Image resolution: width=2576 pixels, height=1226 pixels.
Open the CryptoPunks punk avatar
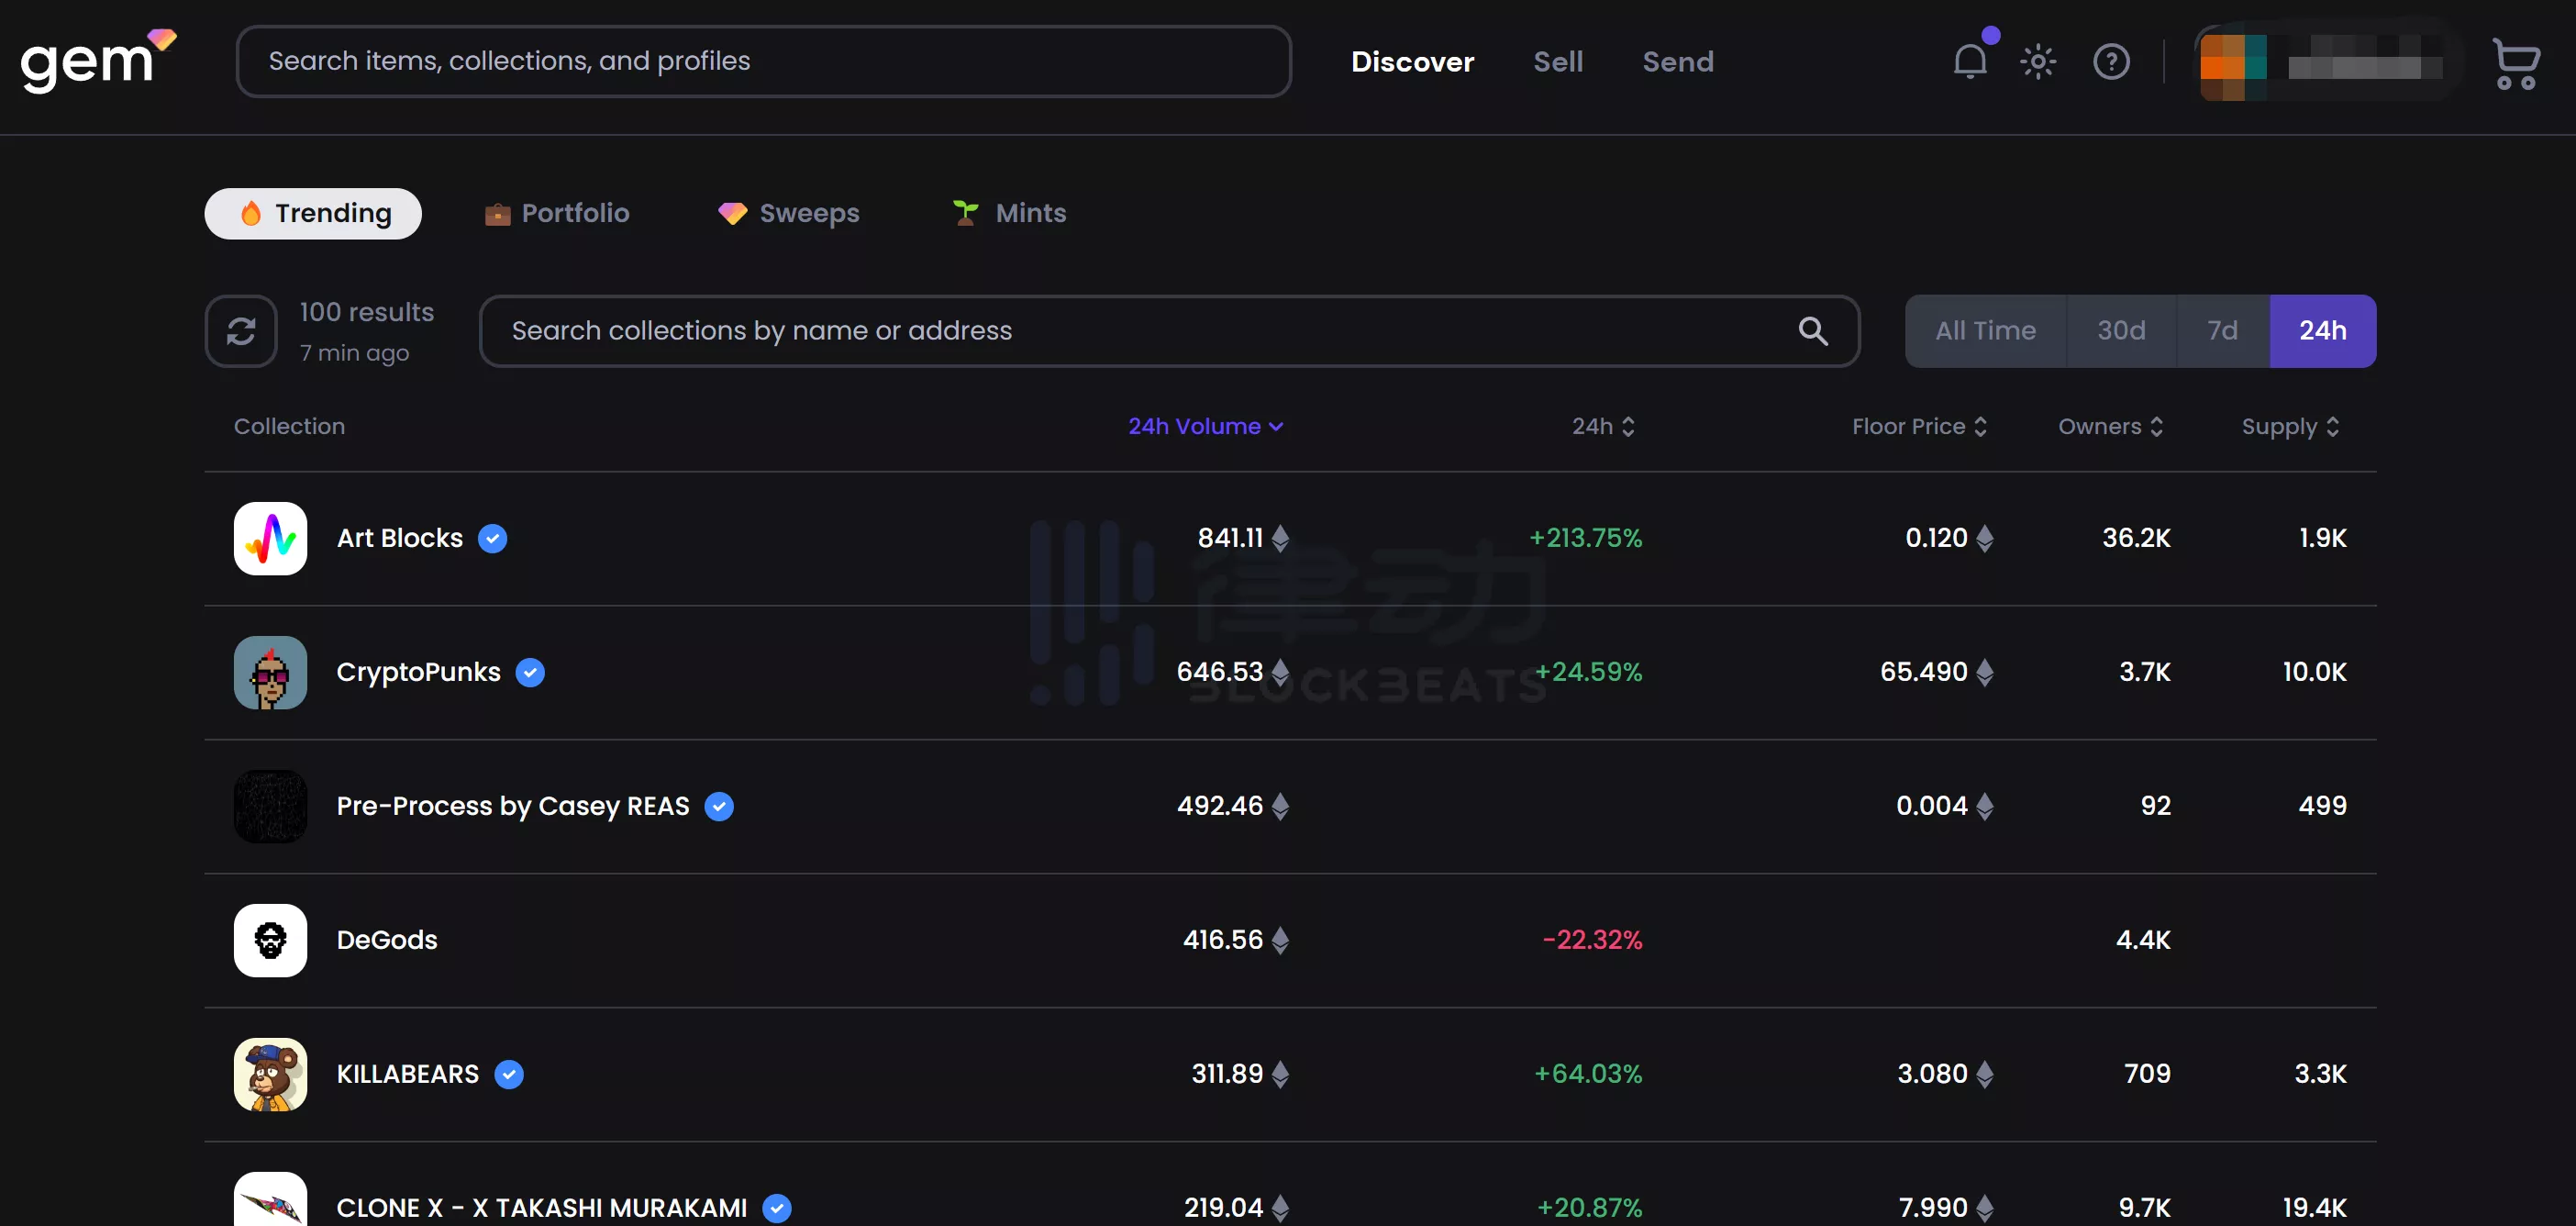pyautogui.click(x=270, y=672)
